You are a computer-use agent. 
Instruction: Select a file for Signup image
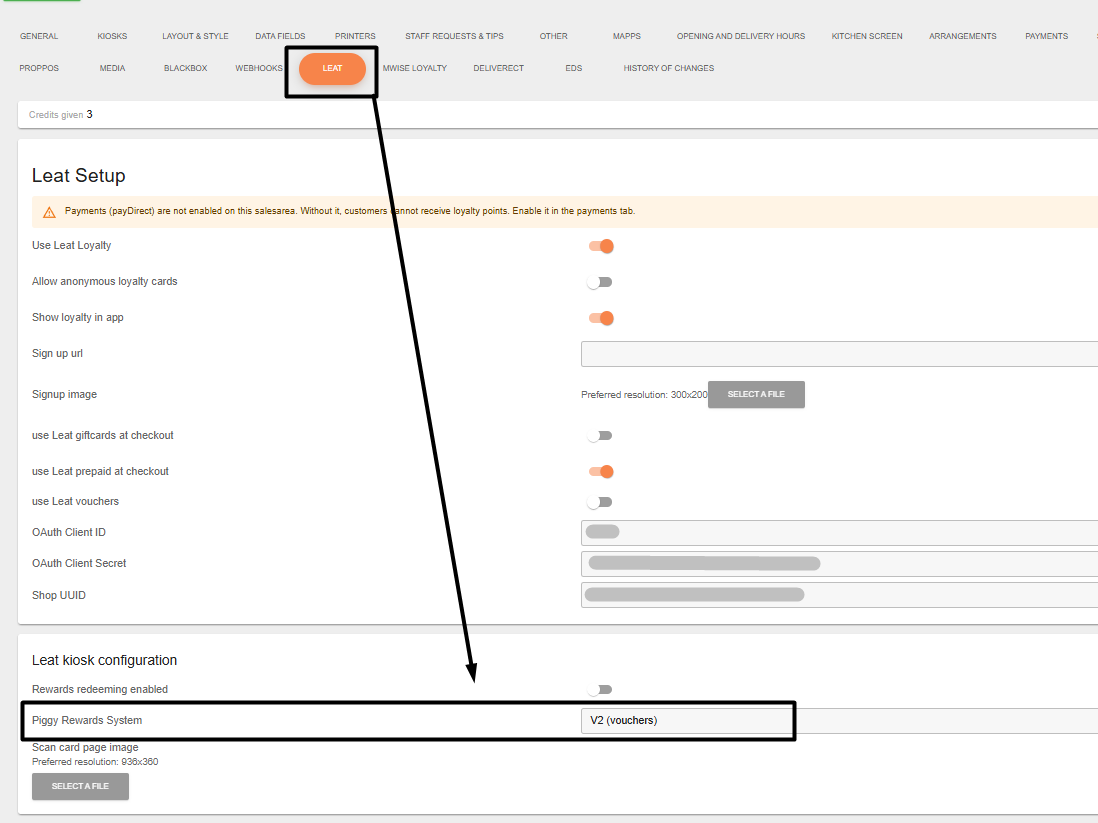[756, 394]
